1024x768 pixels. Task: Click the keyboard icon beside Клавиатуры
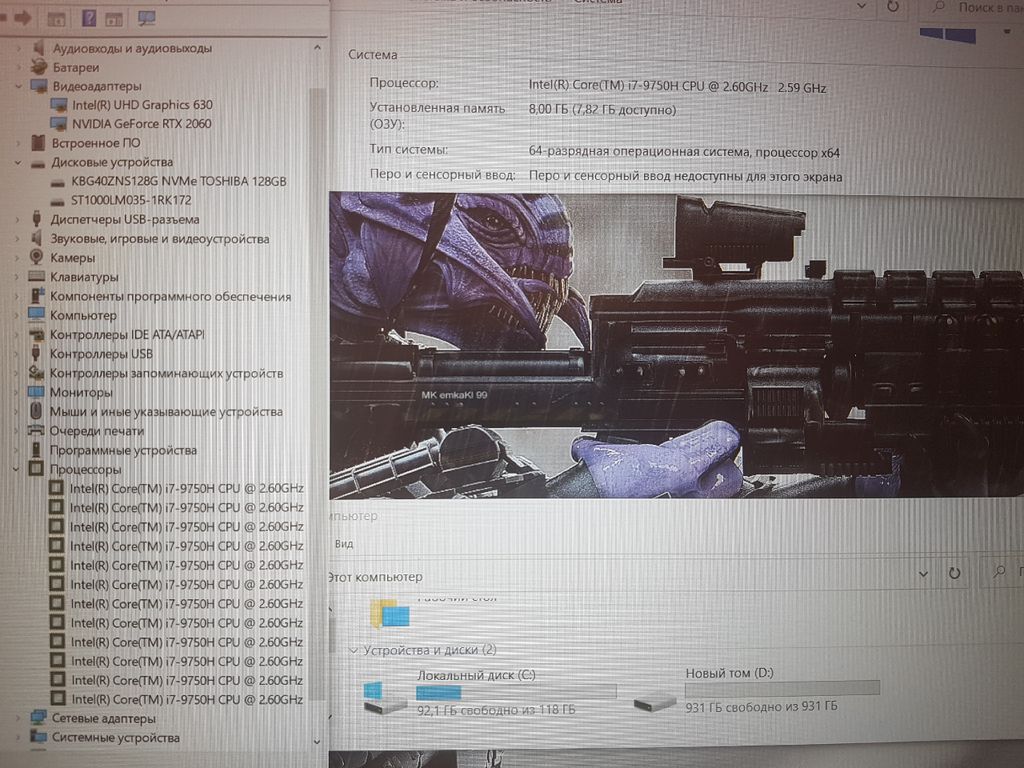37,277
